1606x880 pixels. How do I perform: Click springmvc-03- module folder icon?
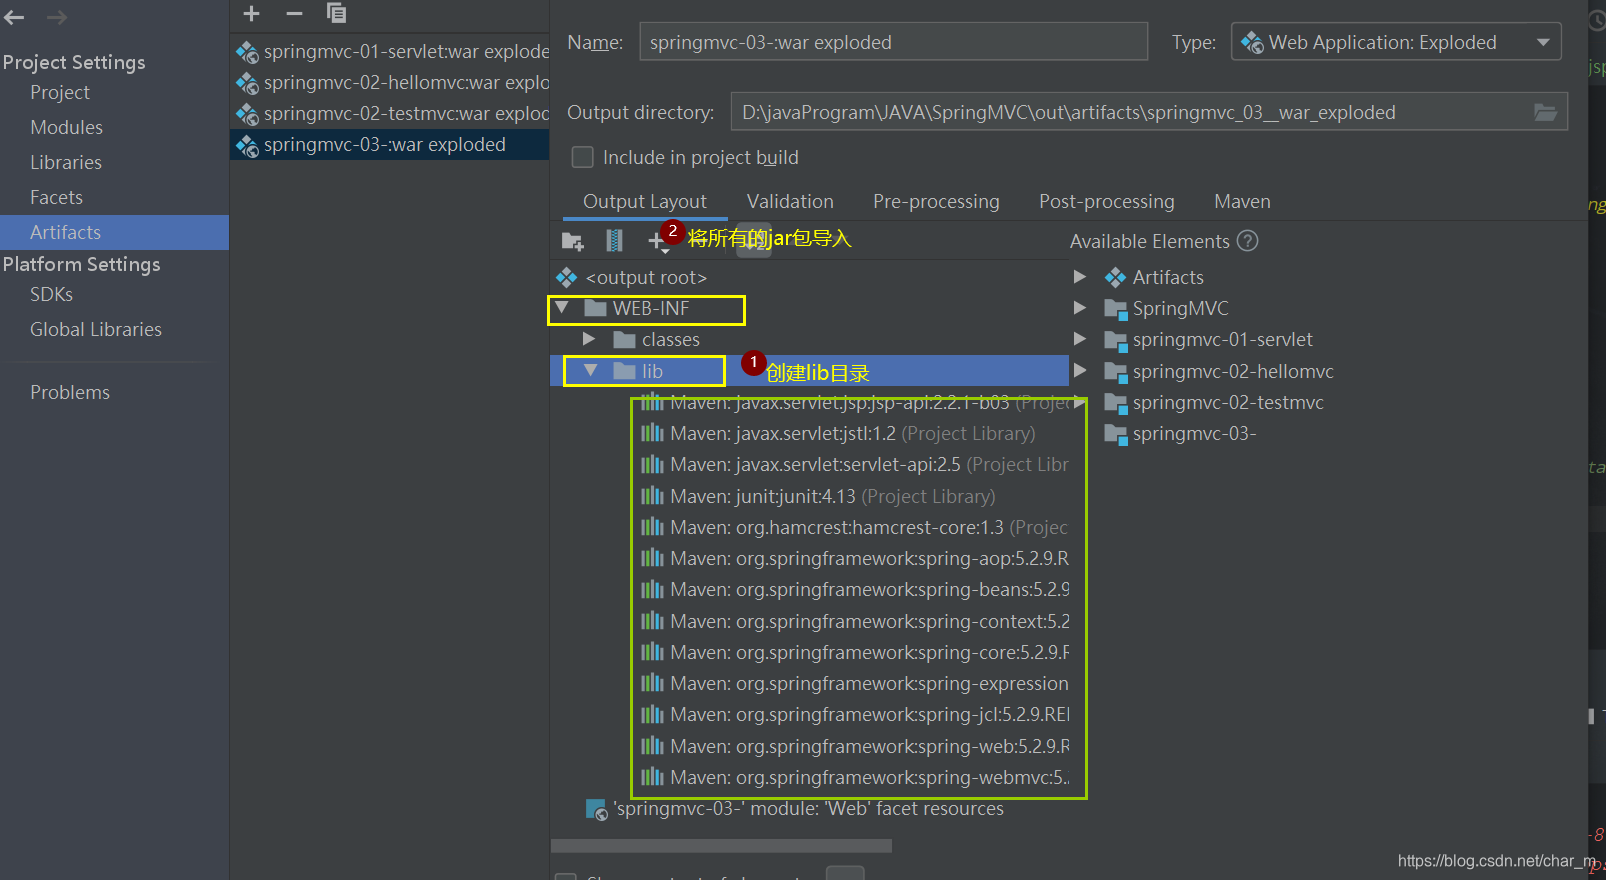[1116, 434]
